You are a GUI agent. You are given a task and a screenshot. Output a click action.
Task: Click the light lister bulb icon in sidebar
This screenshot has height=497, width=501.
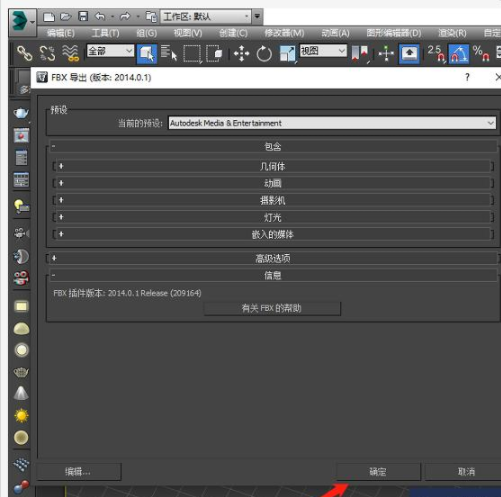(x=21, y=206)
